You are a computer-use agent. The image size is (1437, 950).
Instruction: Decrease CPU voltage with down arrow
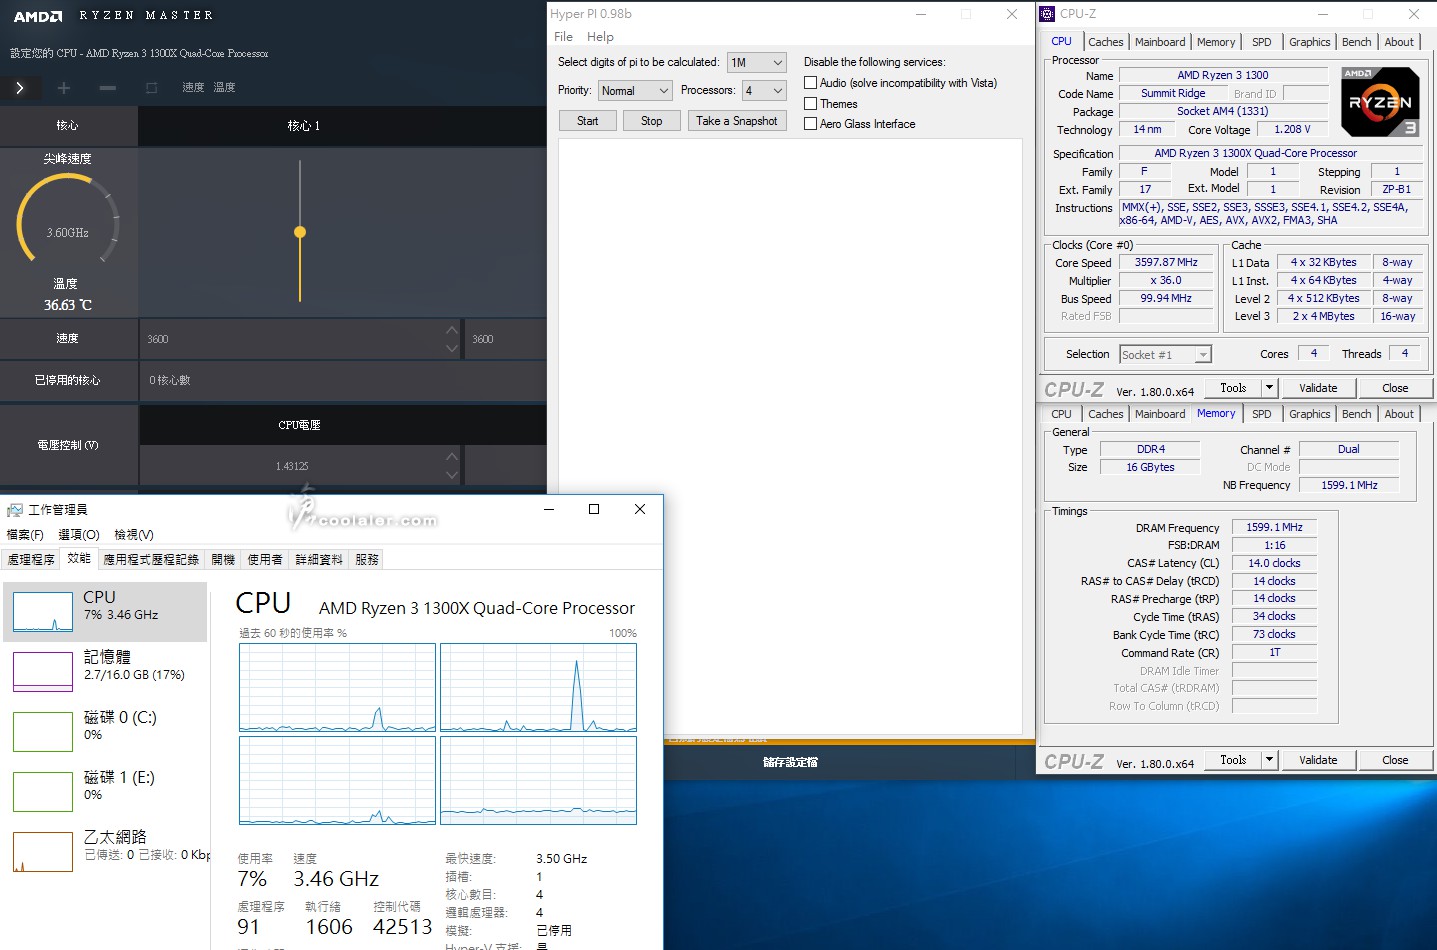click(x=452, y=475)
